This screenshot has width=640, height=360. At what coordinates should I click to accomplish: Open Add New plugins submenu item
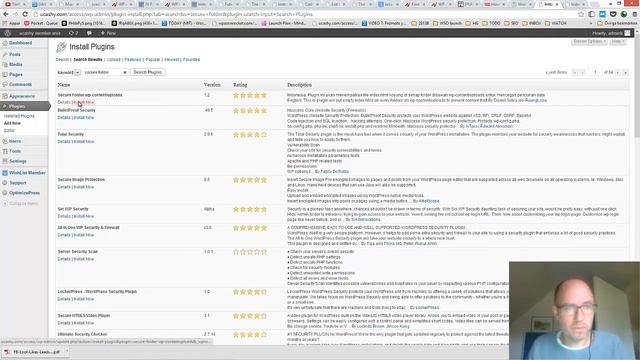click(12, 123)
